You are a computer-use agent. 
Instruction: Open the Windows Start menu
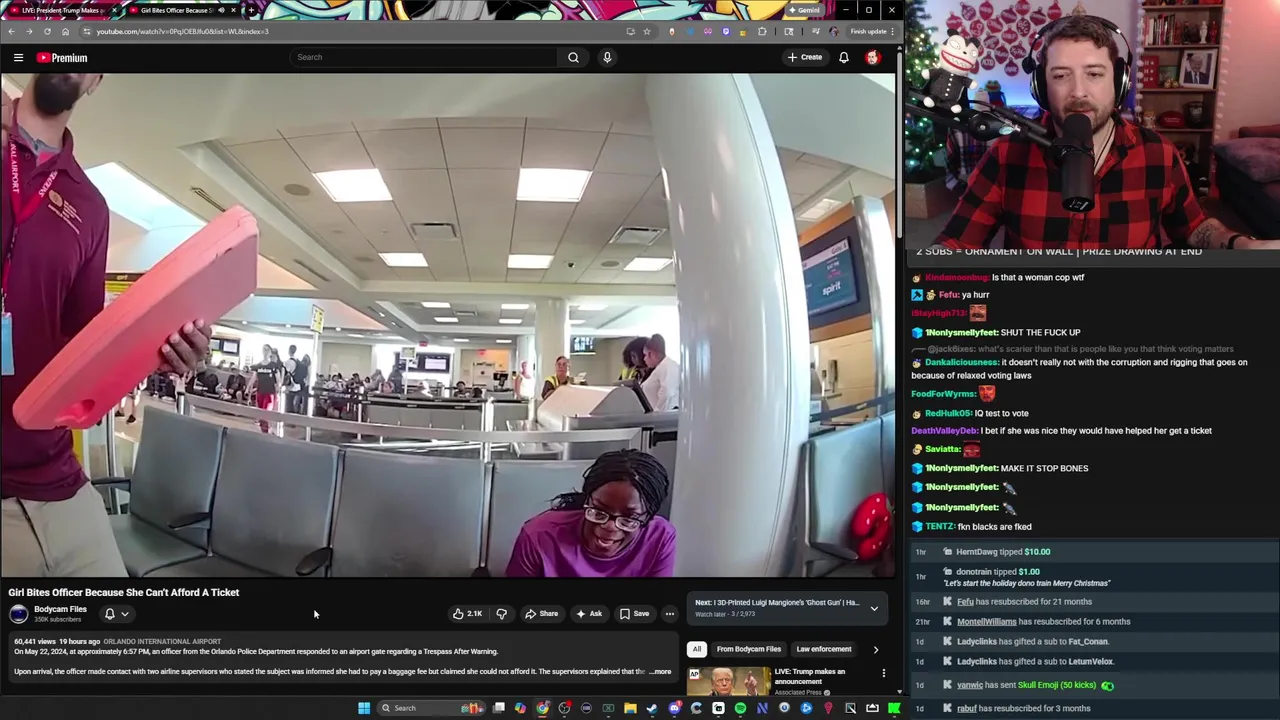(364, 708)
